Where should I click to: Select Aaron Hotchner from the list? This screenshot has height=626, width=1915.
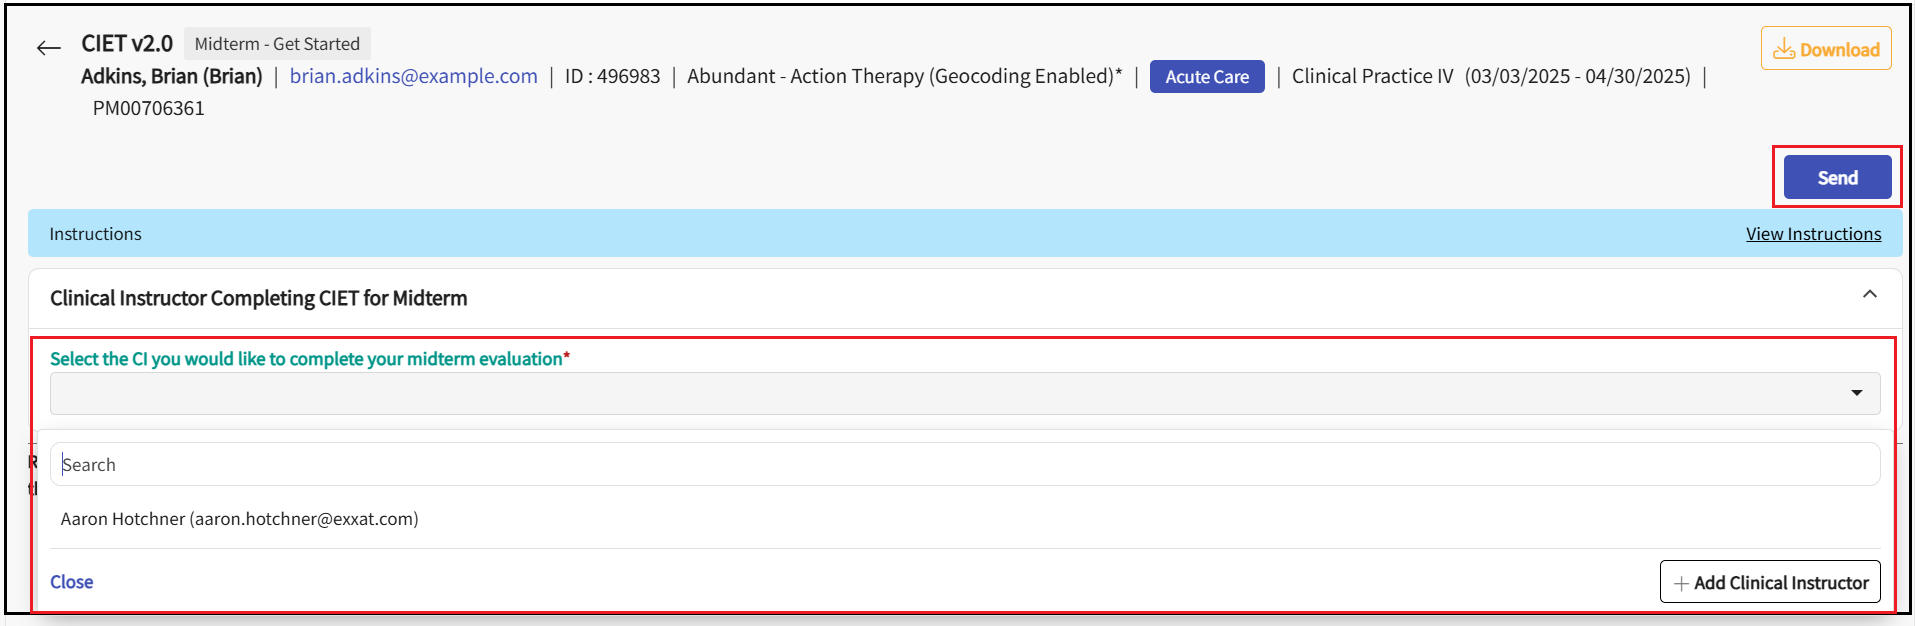[x=240, y=519]
